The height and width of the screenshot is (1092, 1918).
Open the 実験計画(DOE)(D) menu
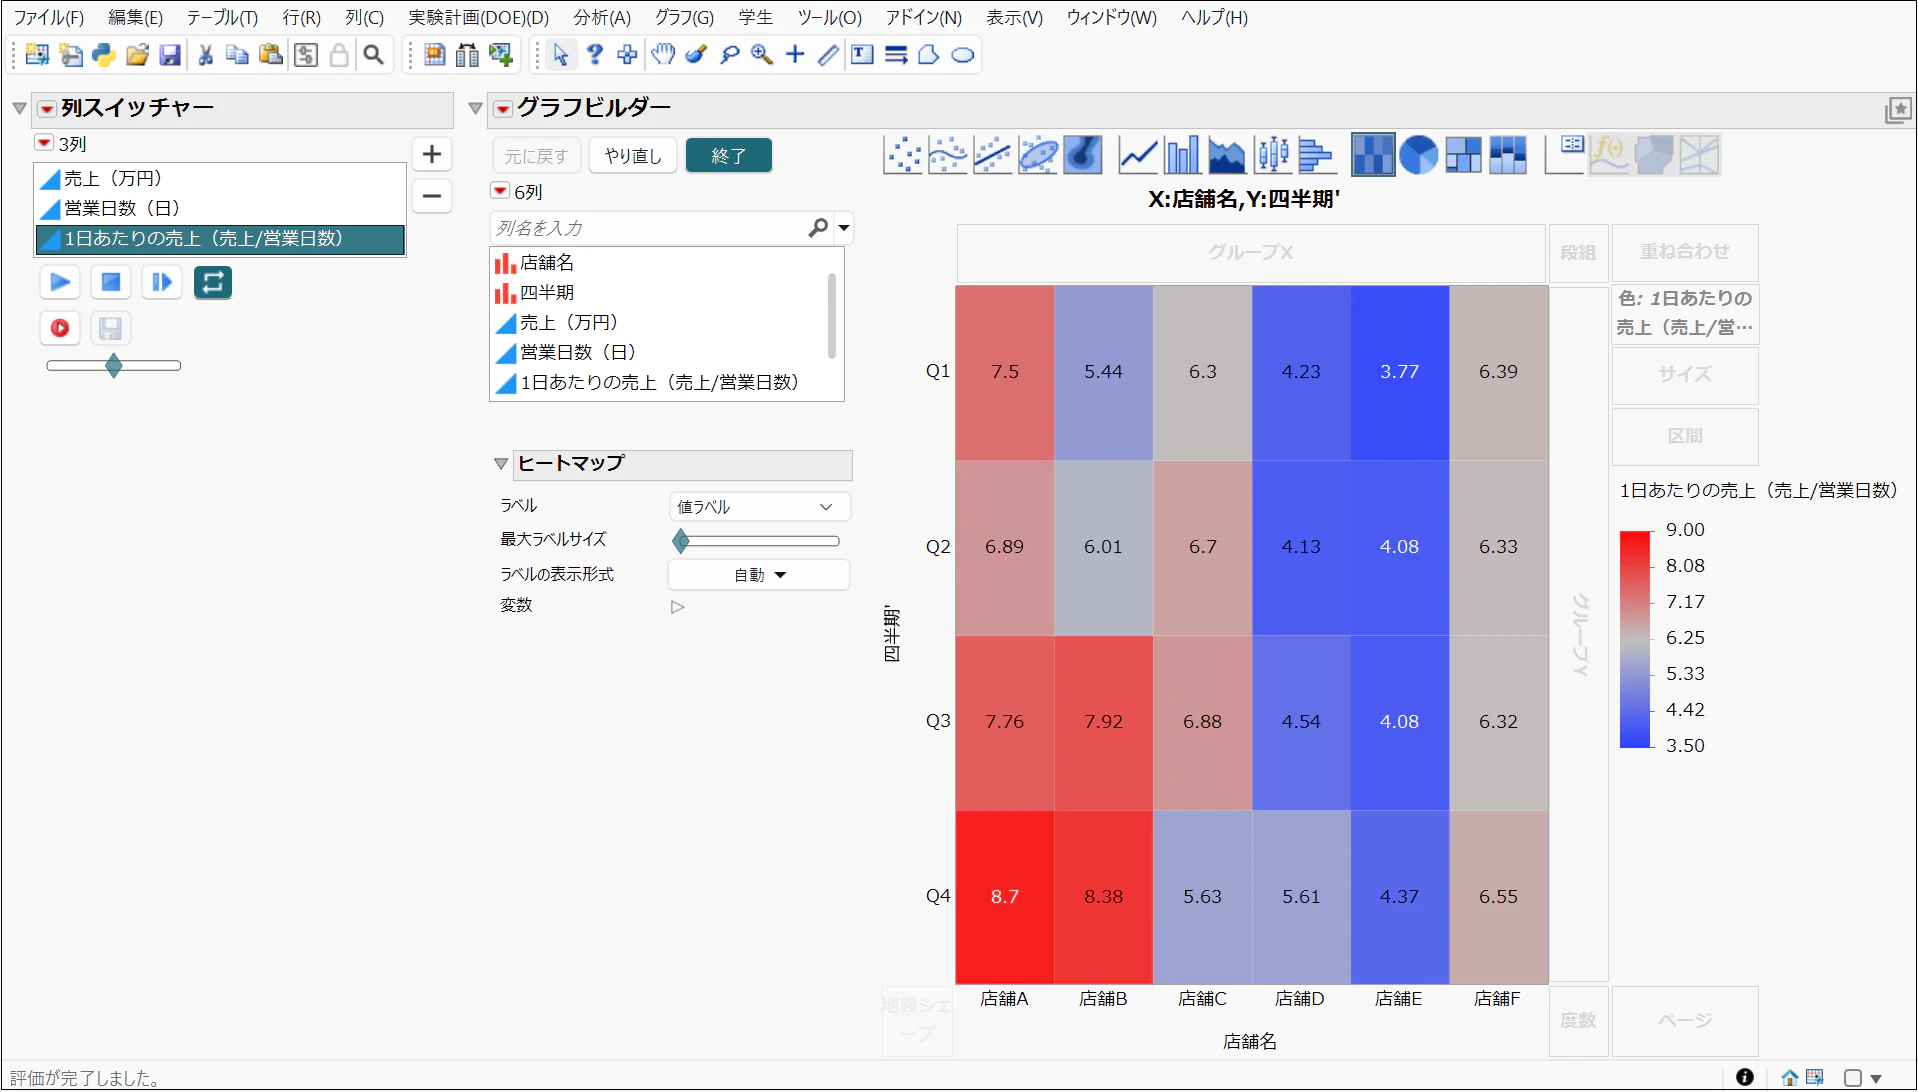click(x=479, y=17)
